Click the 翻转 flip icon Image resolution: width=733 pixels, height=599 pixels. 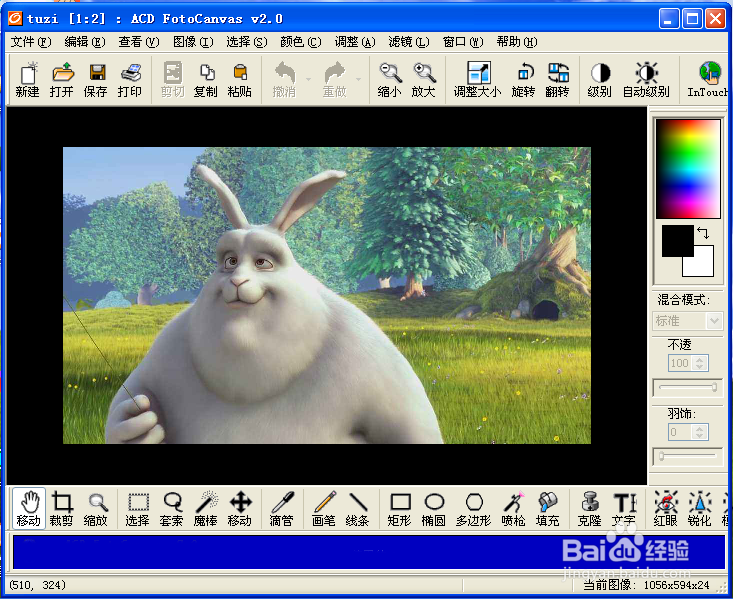click(x=557, y=79)
